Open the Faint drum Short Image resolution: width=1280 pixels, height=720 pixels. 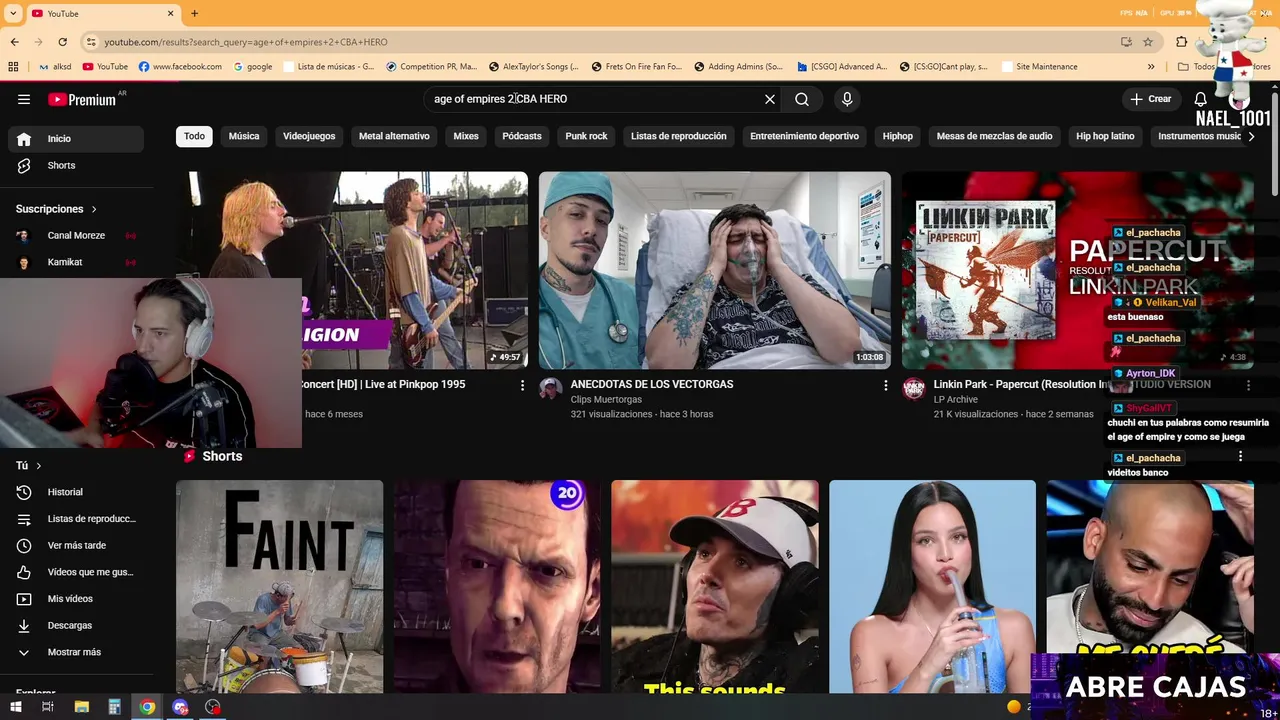coord(280,586)
